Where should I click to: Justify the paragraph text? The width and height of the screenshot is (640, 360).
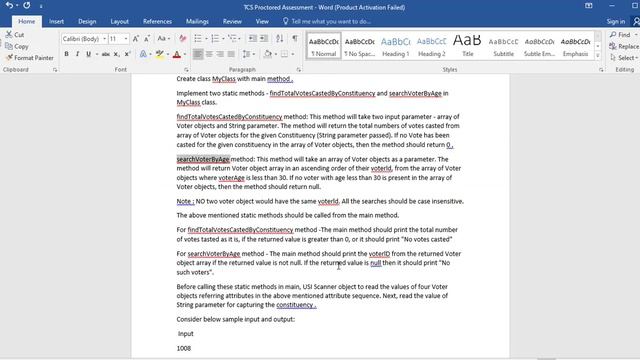(x=231, y=54)
